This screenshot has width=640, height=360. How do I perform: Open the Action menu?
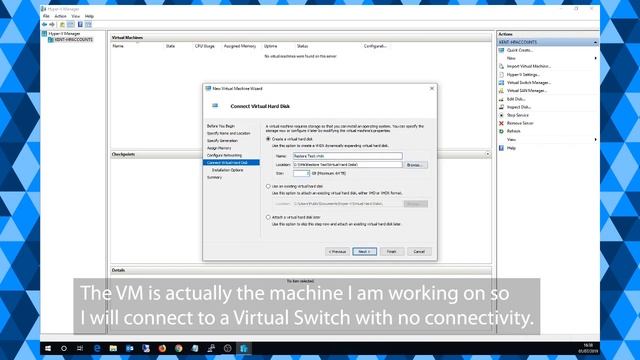pos(60,16)
